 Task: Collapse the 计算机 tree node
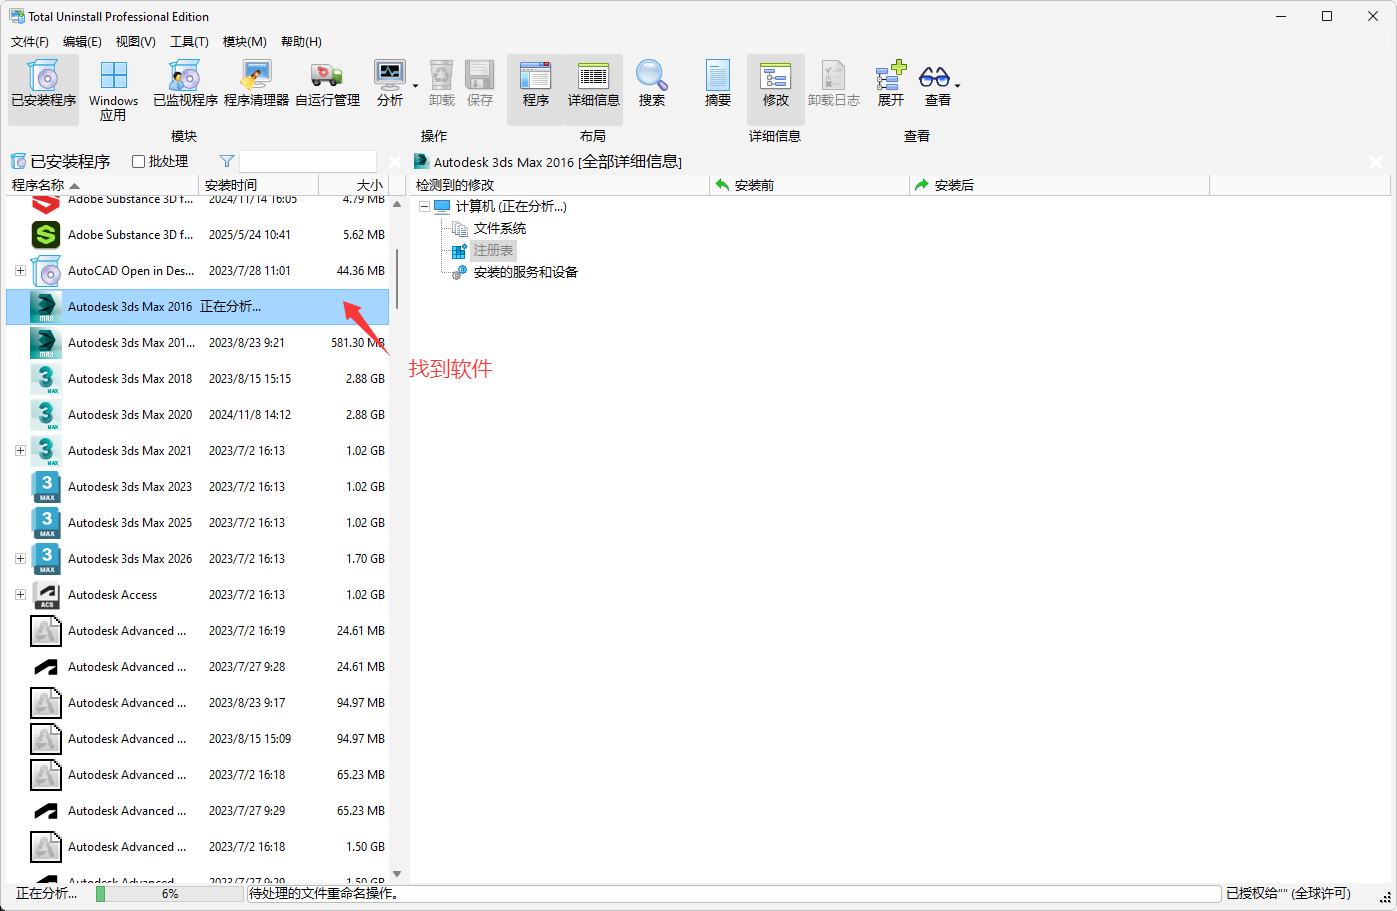[x=424, y=207]
